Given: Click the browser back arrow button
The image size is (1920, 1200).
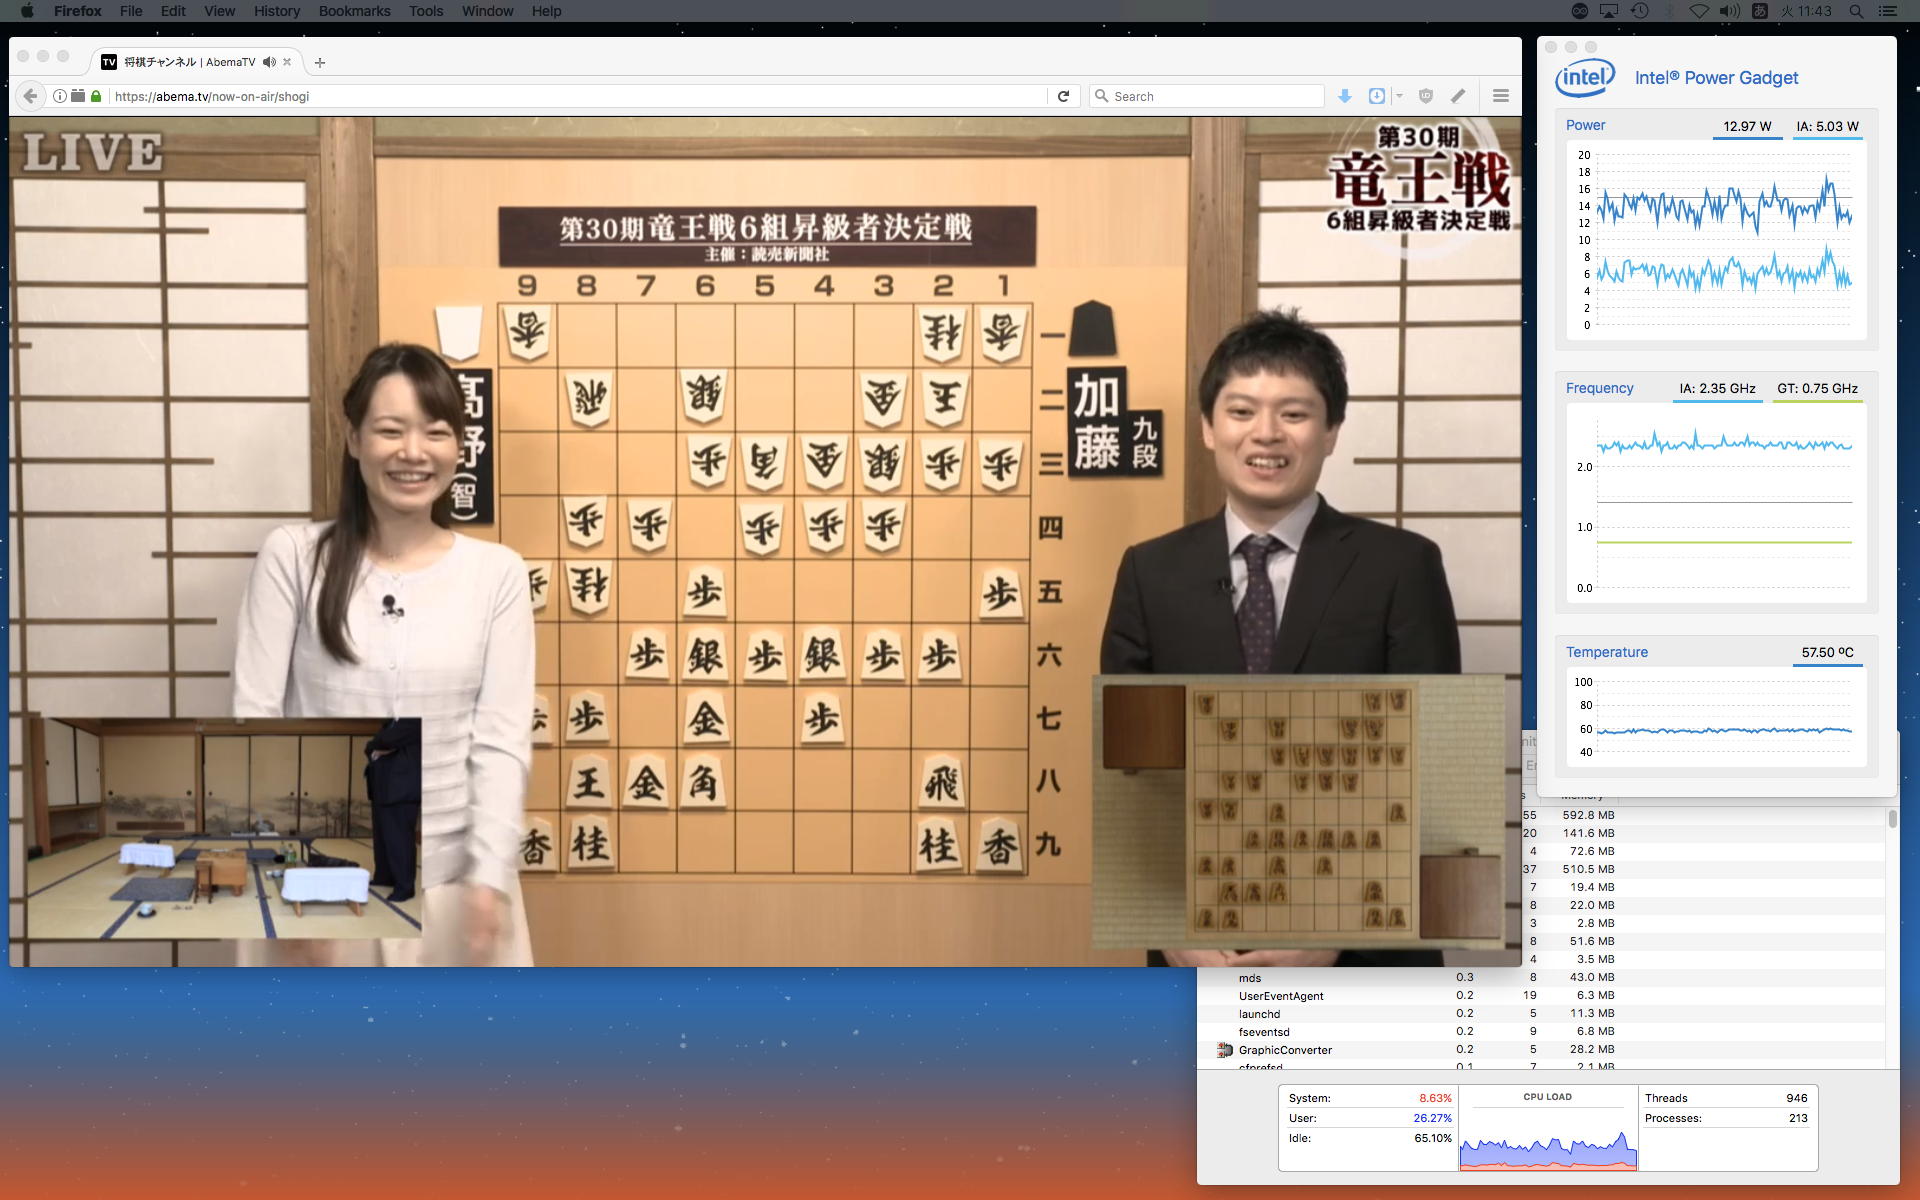Looking at the screenshot, I should click(x=30, y=96).
